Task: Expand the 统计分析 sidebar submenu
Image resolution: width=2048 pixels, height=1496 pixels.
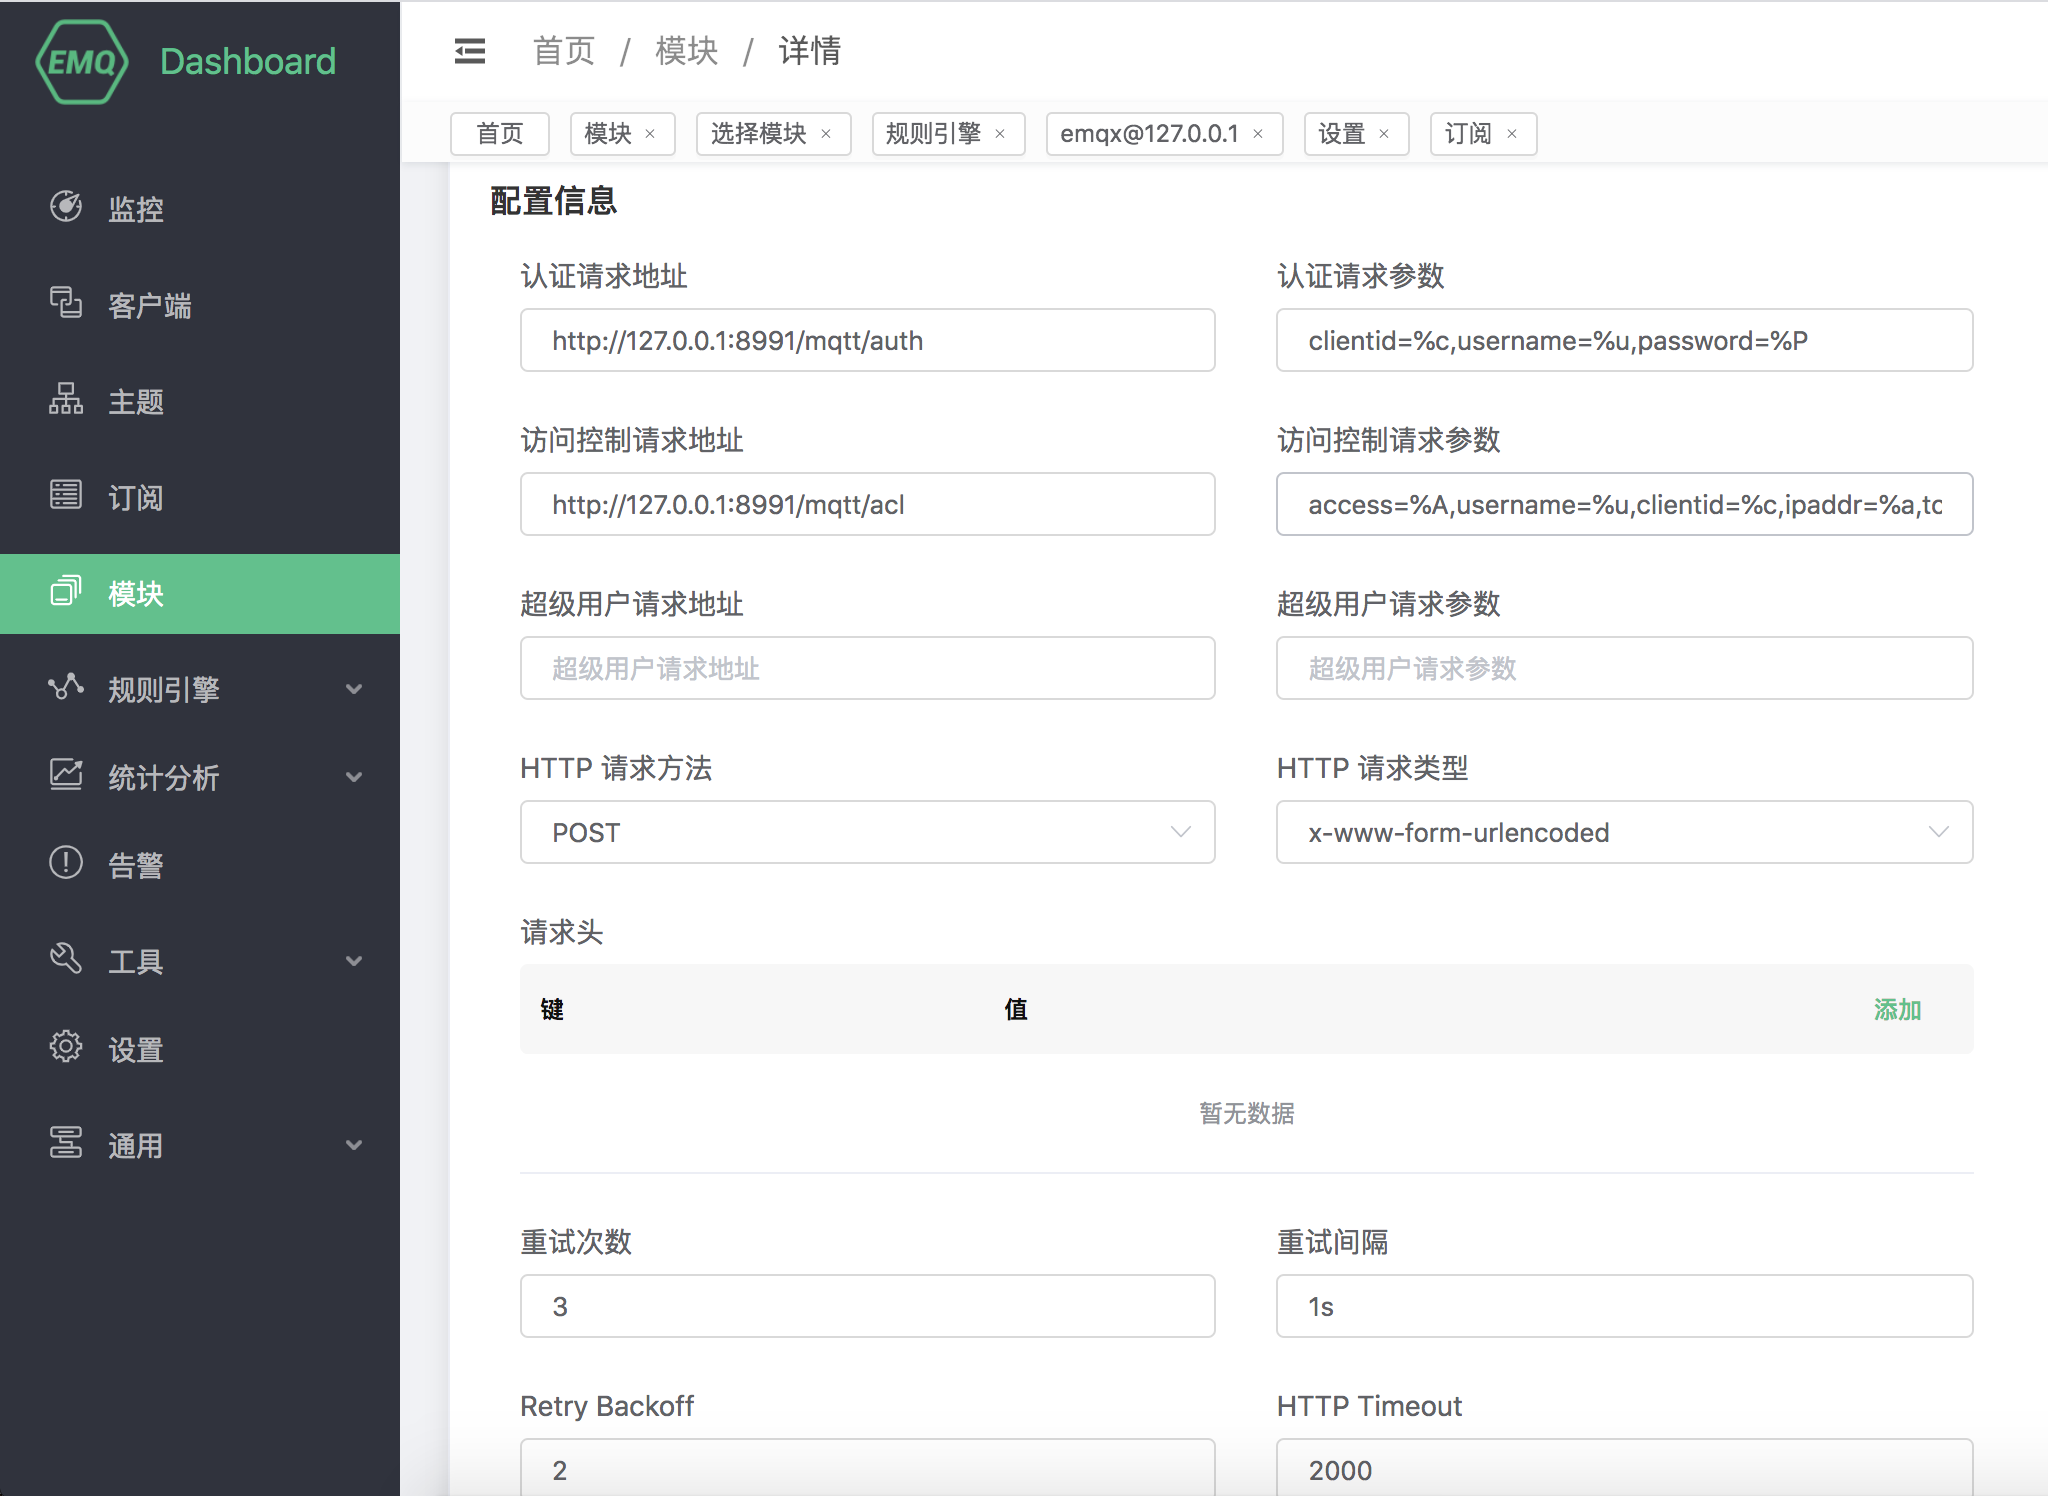Action: click(x=353, y=777)
